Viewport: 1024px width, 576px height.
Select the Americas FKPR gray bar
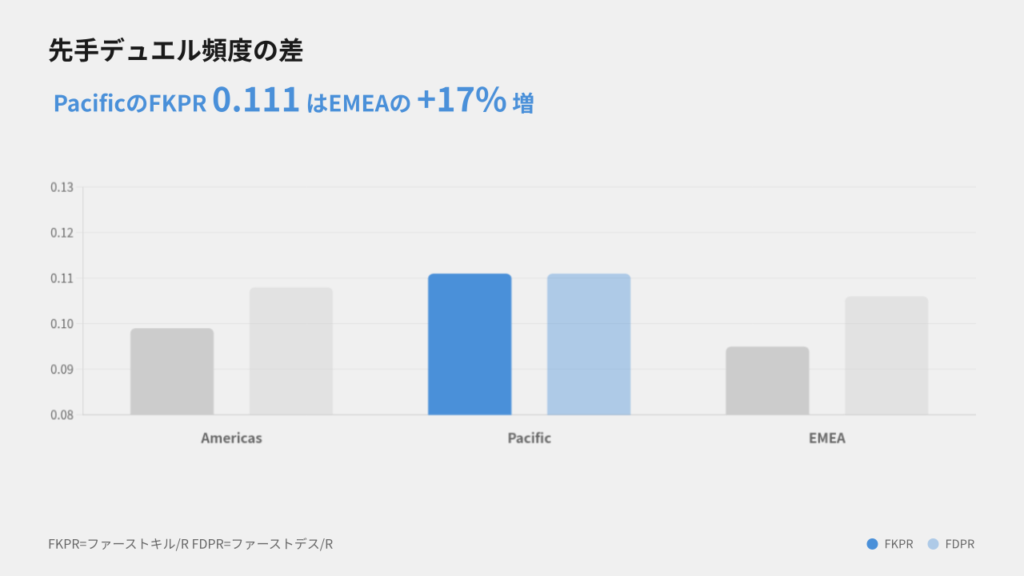pyautogui.click(x=172, y=371)
